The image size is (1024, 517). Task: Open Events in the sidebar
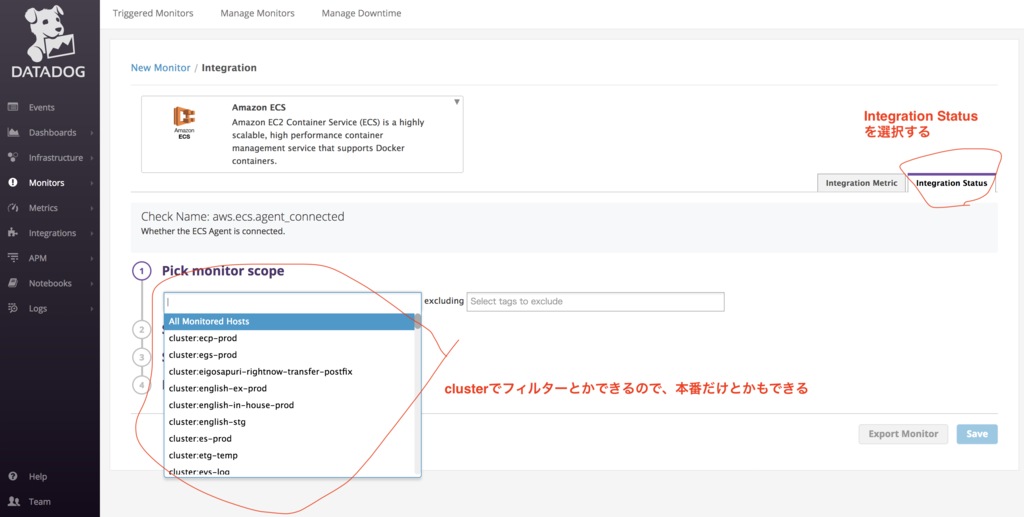tap(42, 107)
